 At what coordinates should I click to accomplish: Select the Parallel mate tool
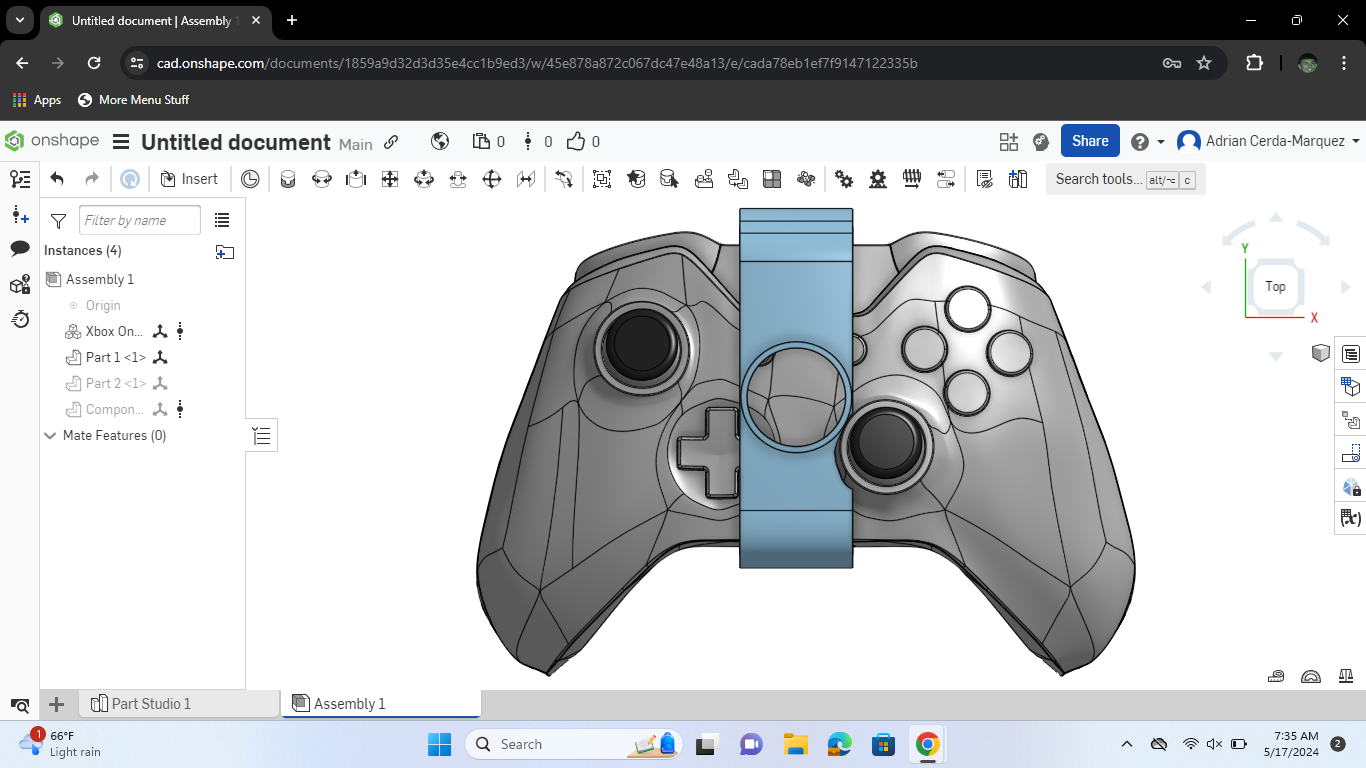point(526,179)
